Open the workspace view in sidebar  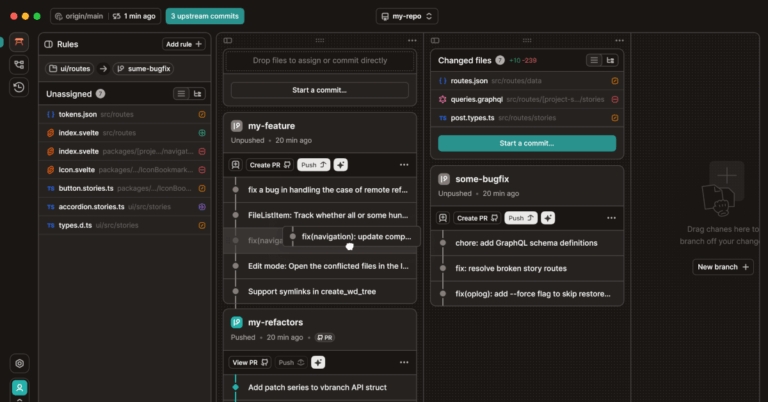tap(19, 42)
